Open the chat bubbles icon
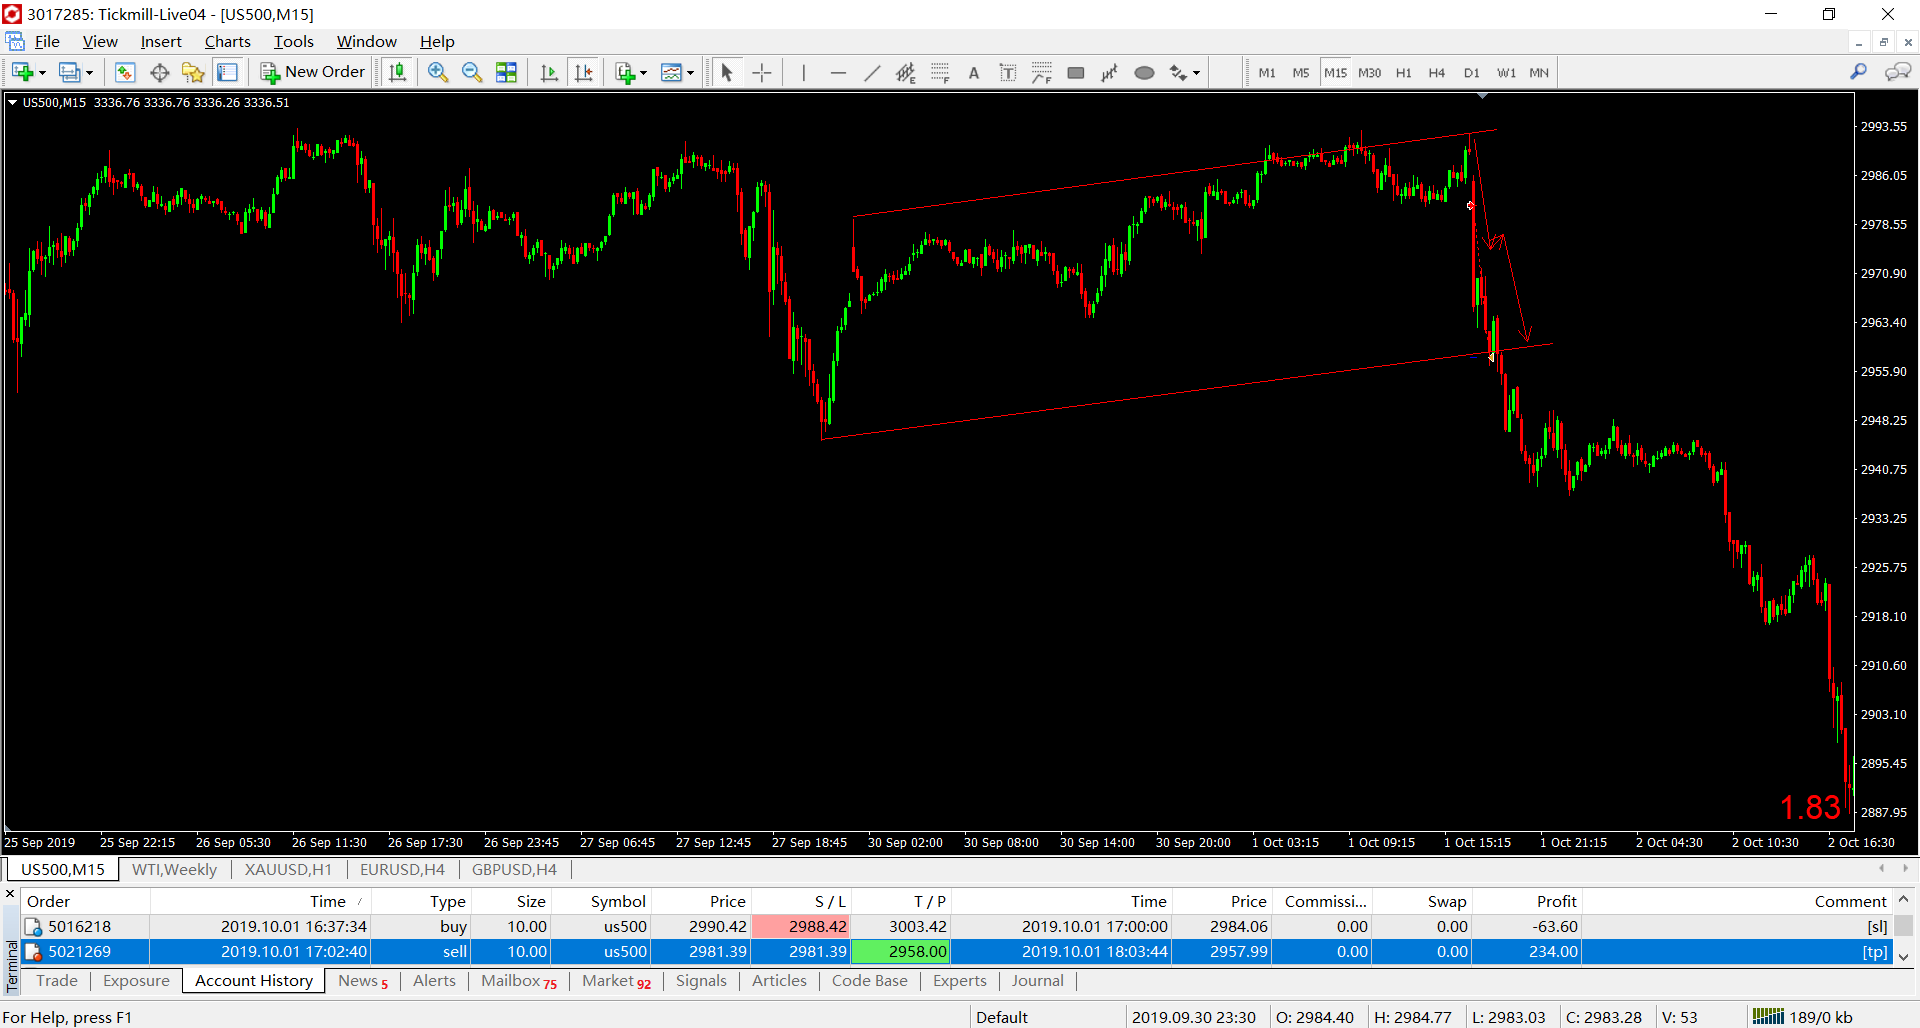The image size is (1920, 1028). pos(1897,72)
